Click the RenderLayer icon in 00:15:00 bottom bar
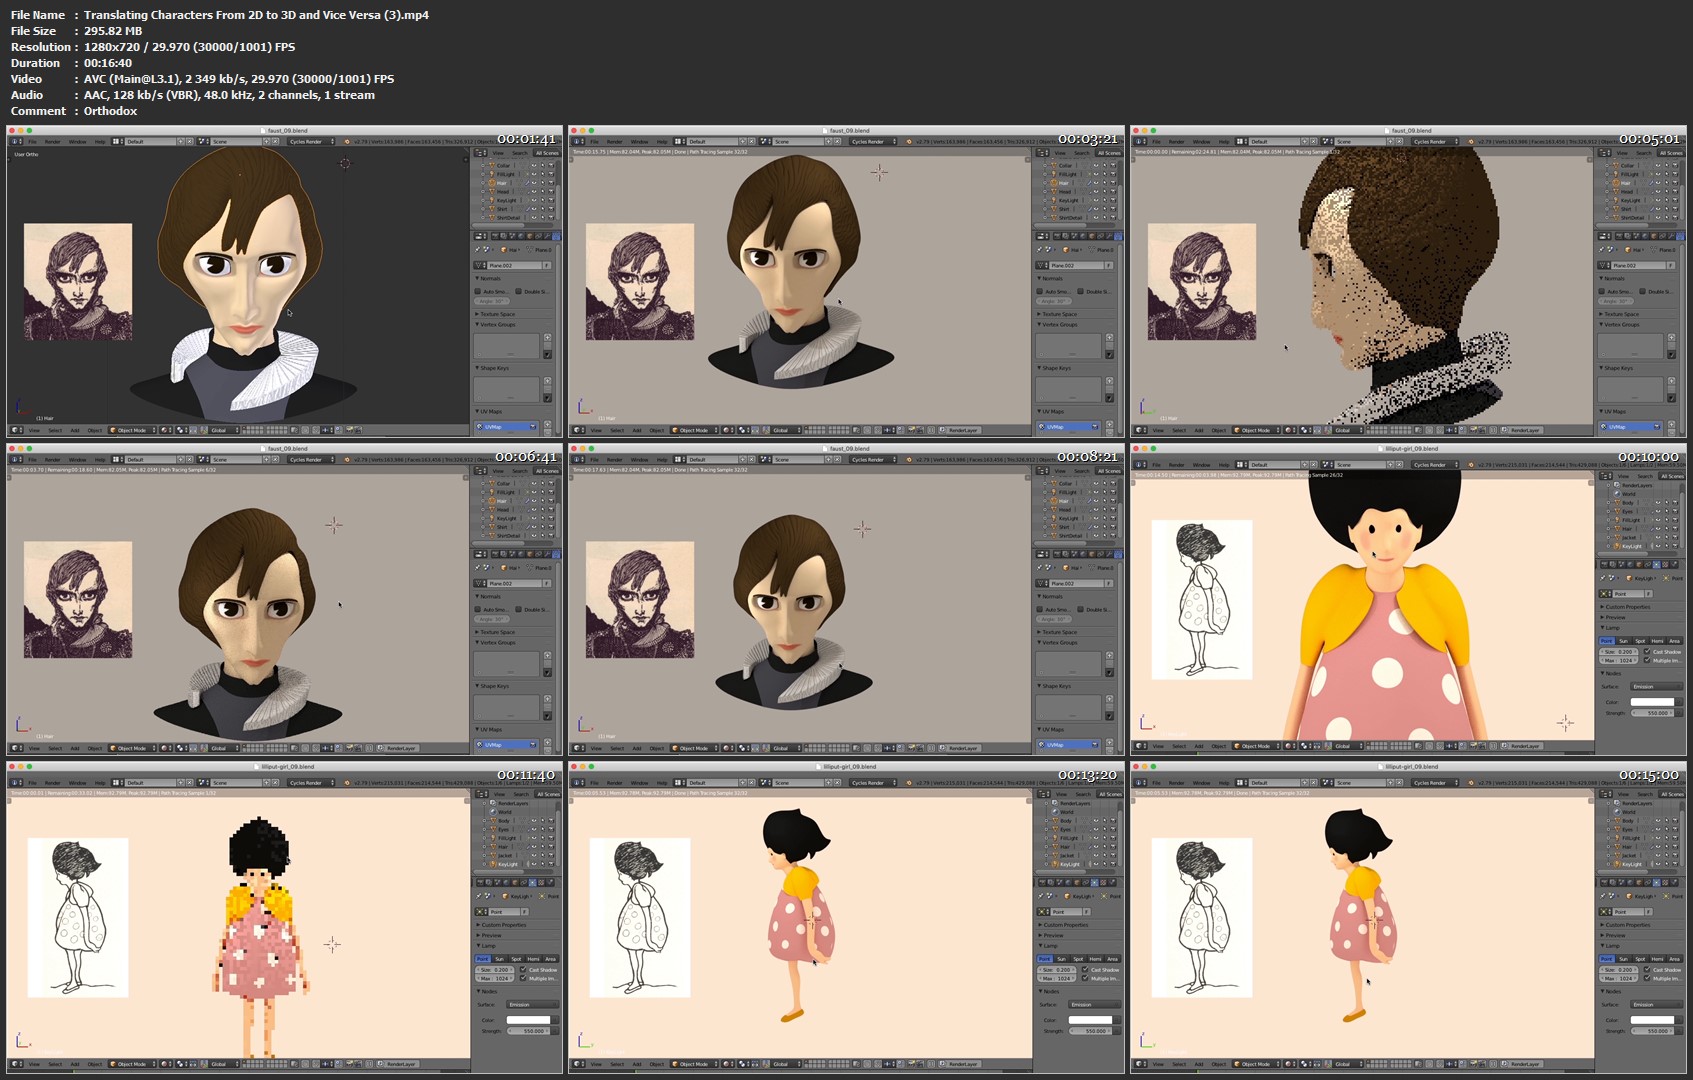This screenshot has width=1693, height=1080. click(1505, 1064)
